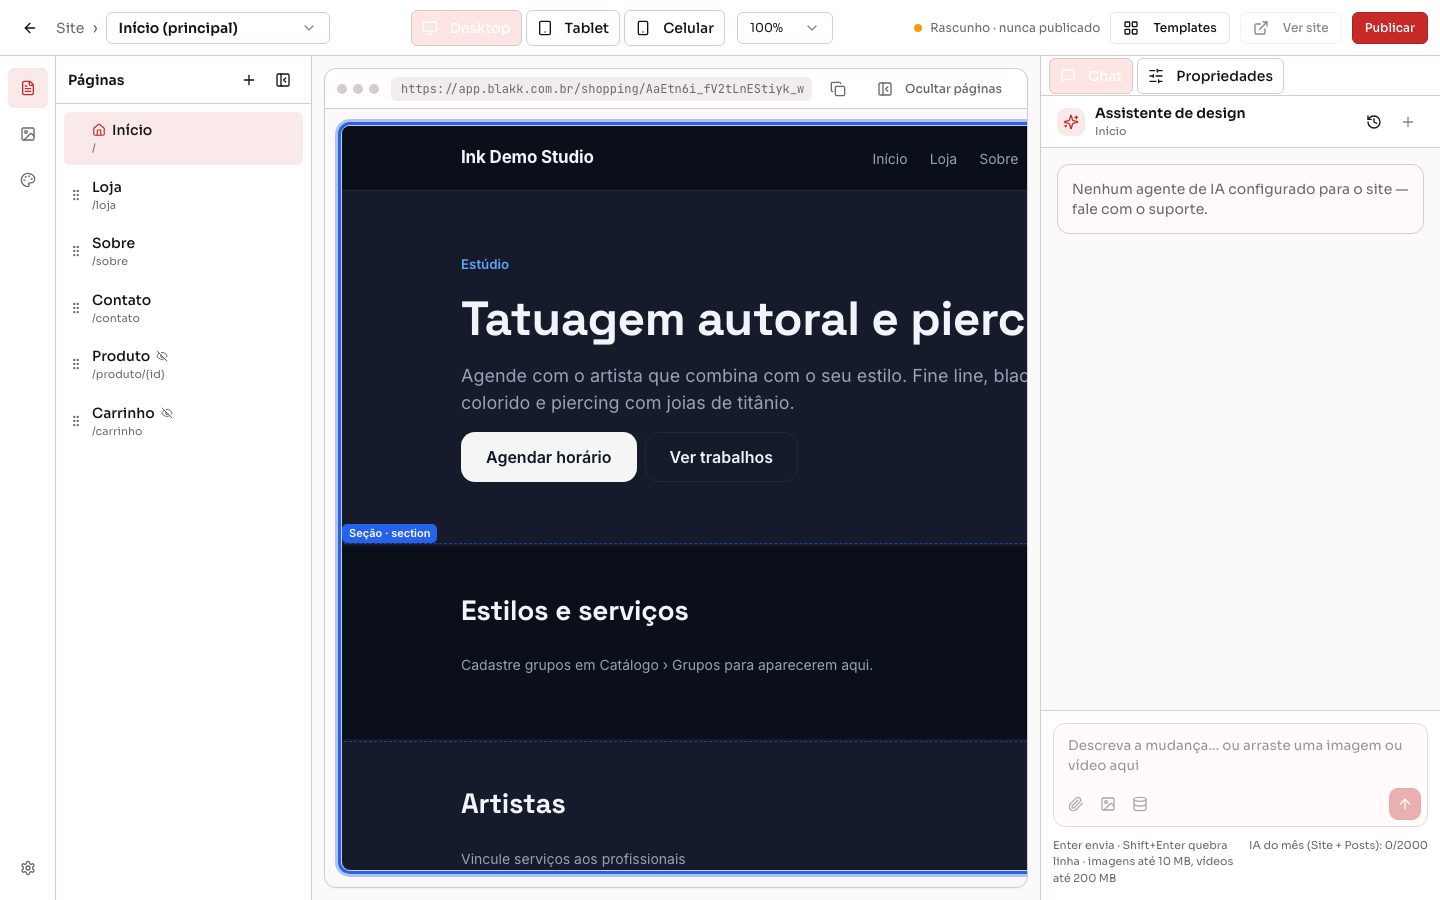Click Ver trabalhos button in preview
The height and width of the screenshot is (900, 1440).
[x=721, y=457]
